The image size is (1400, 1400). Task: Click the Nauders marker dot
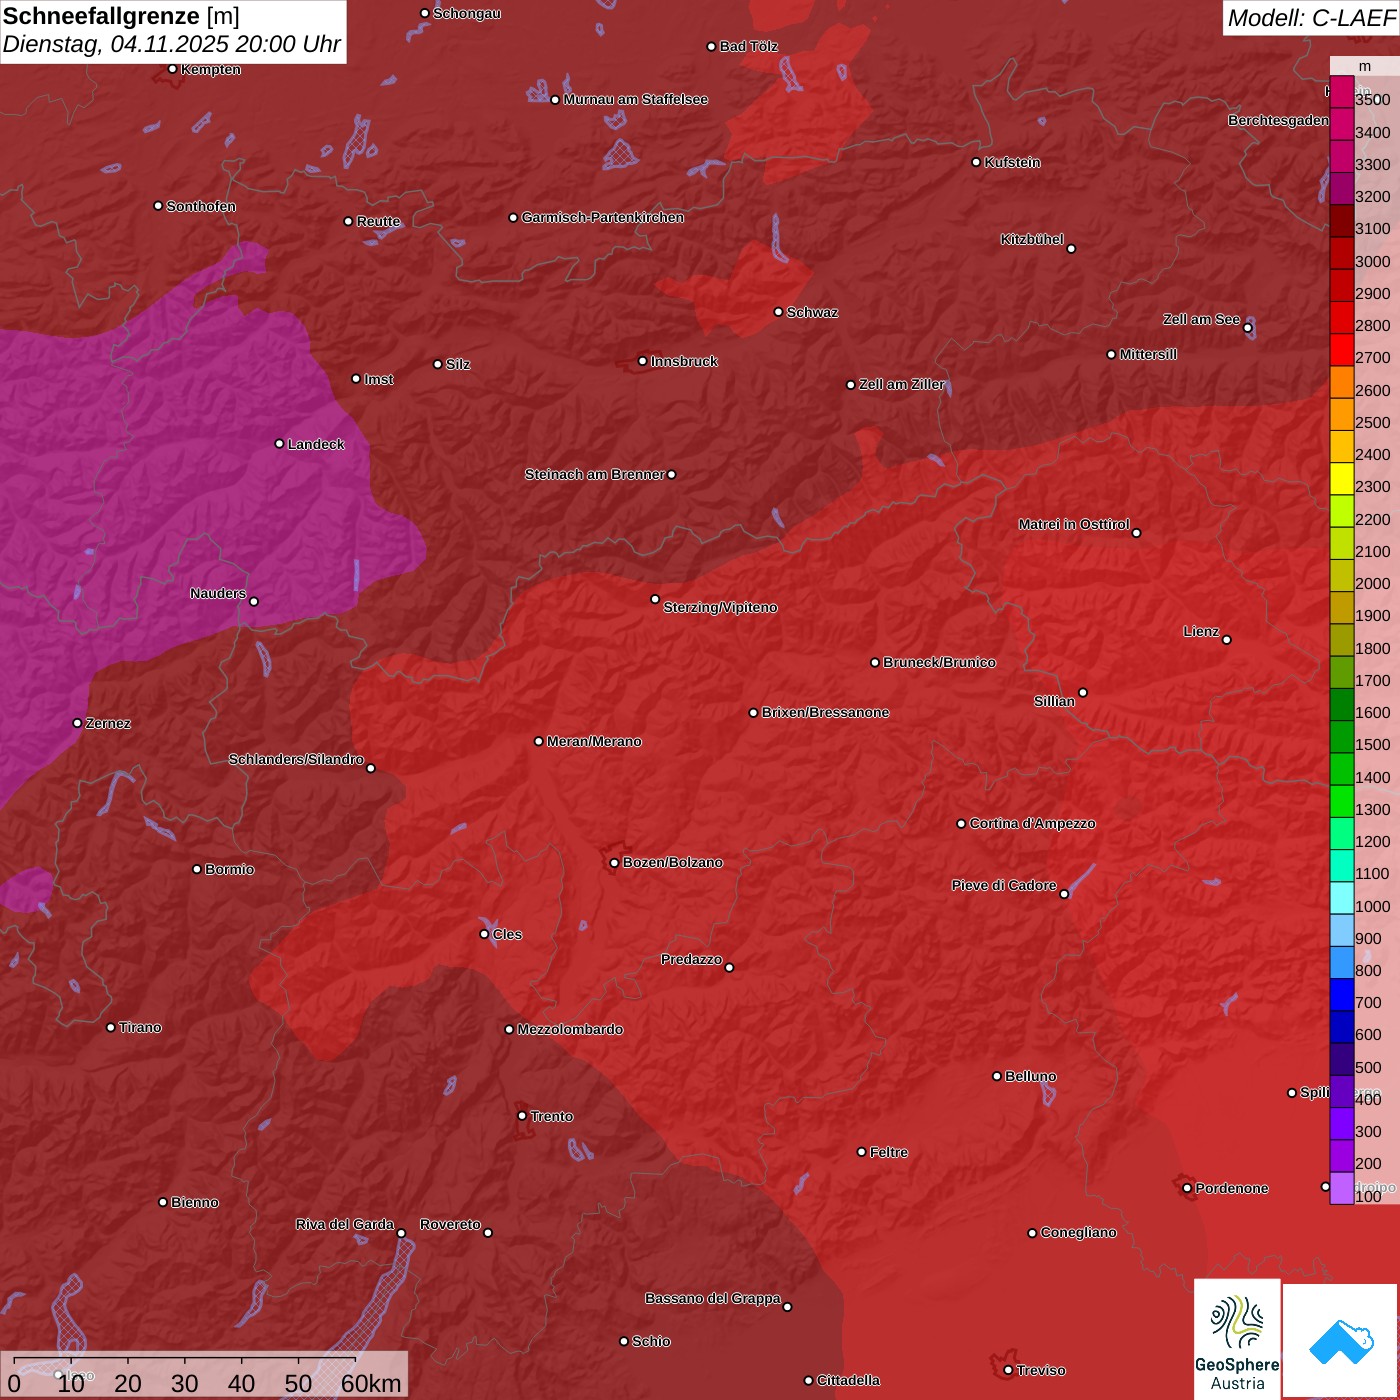tap(254, 602)
